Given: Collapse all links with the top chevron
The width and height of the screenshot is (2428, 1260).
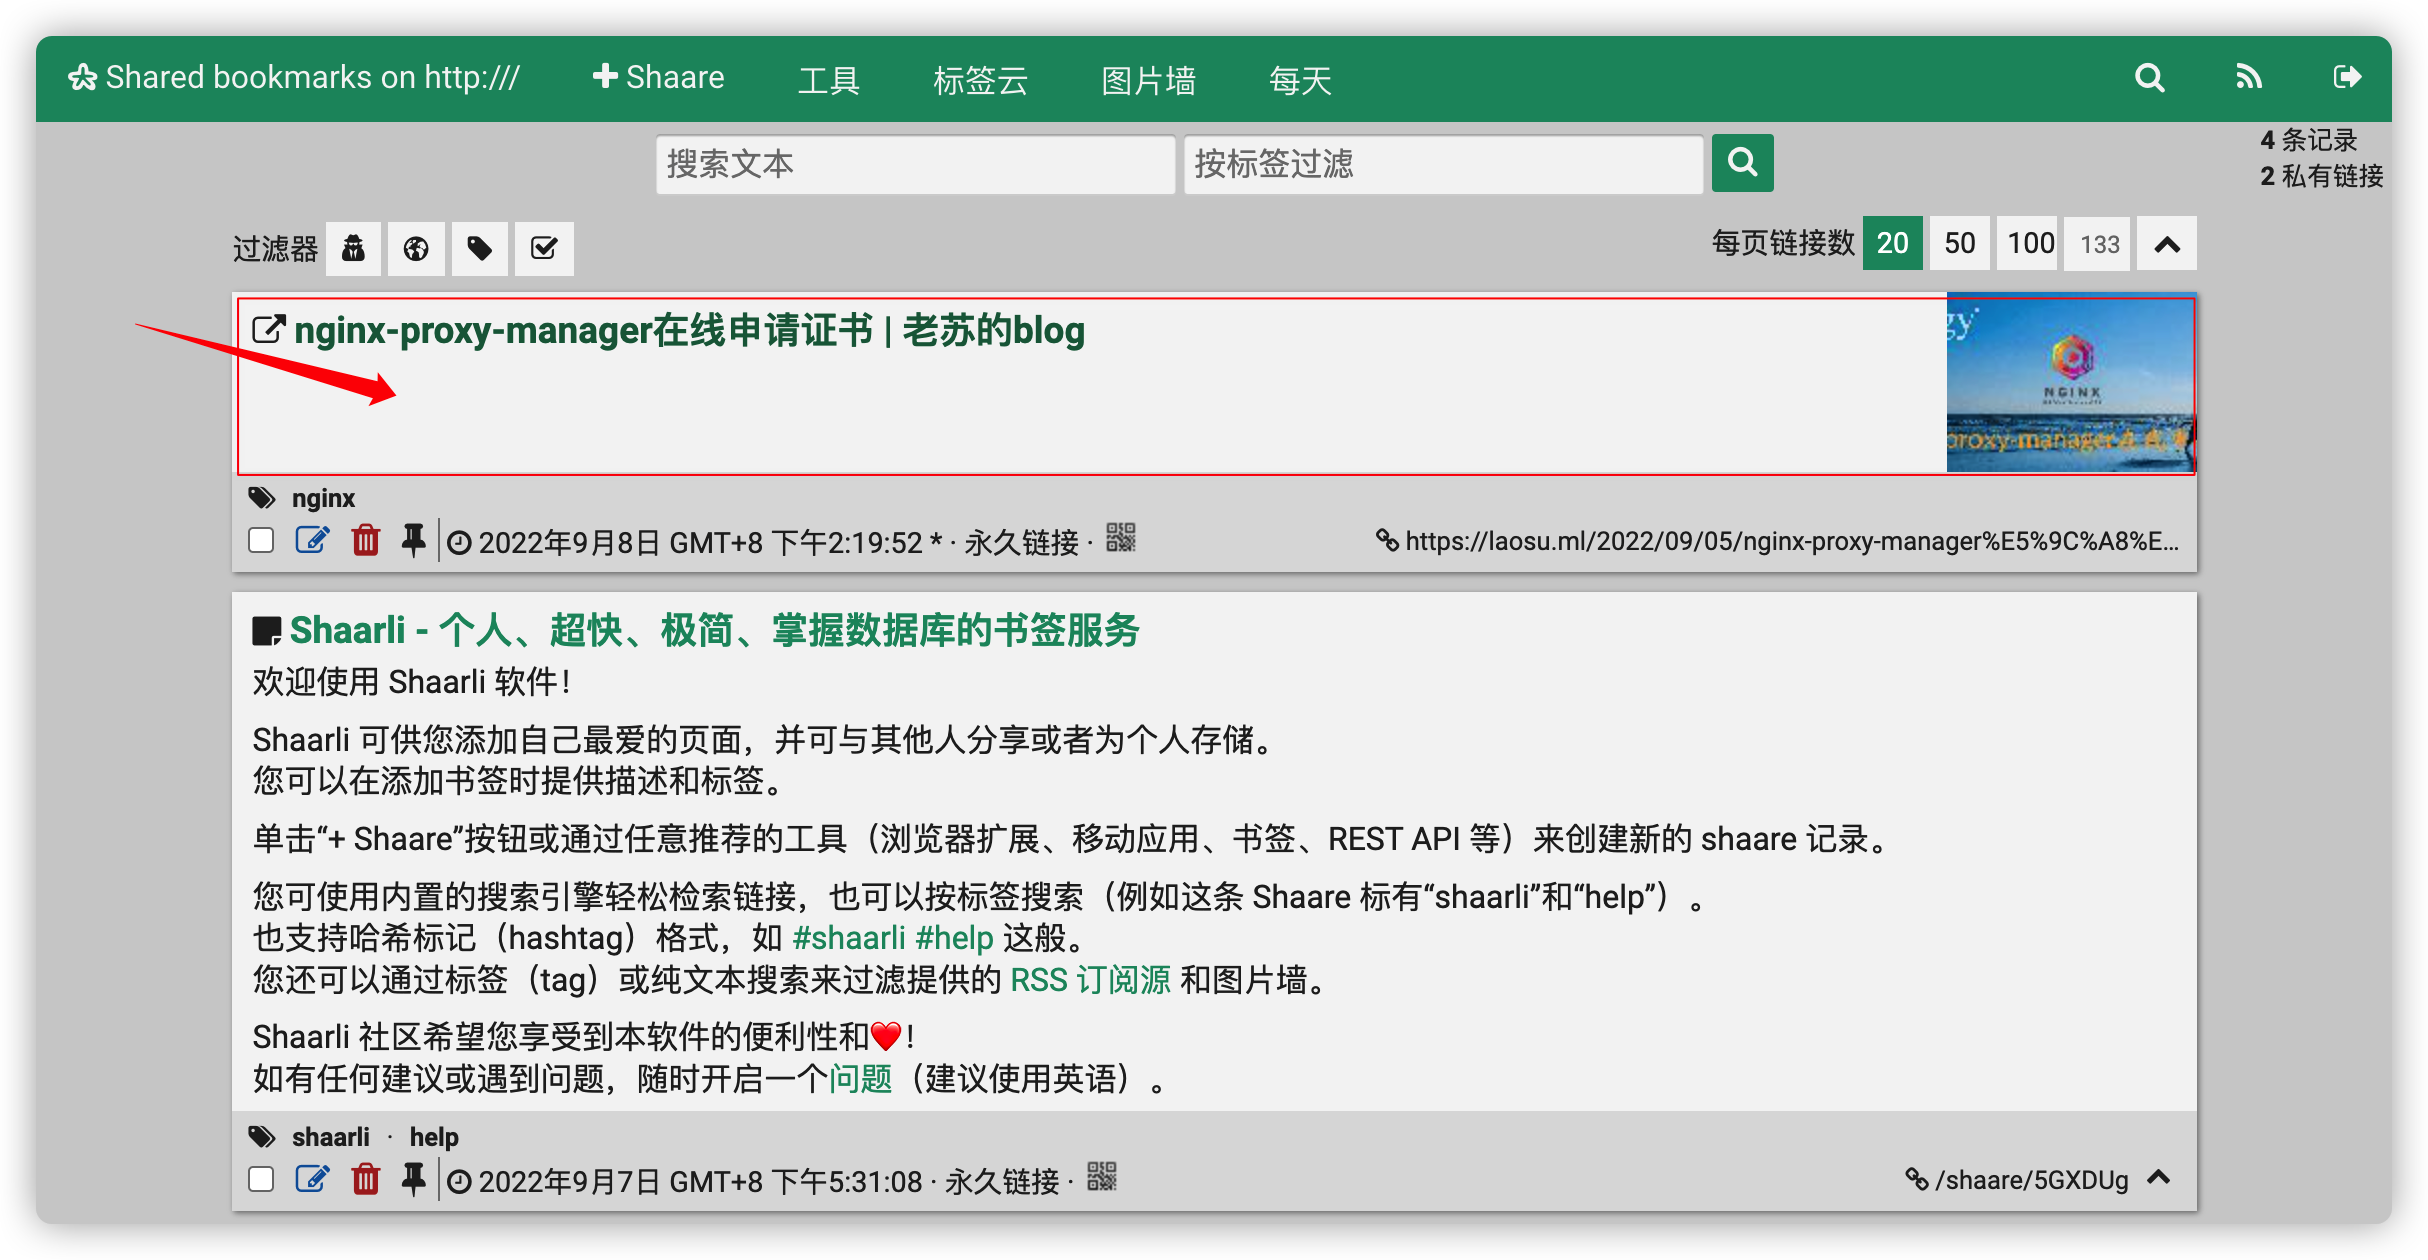Looking at the screenshot, I should point(2167,244).
